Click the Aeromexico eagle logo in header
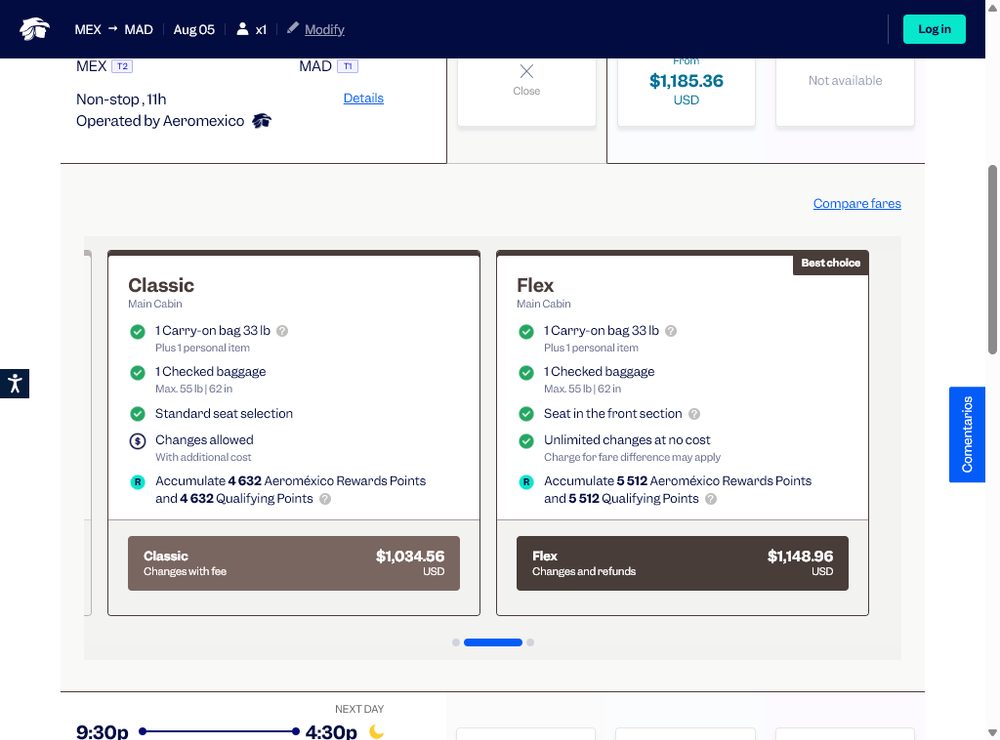Screen dimensions: 1000x740 click(x=34, y=29)
